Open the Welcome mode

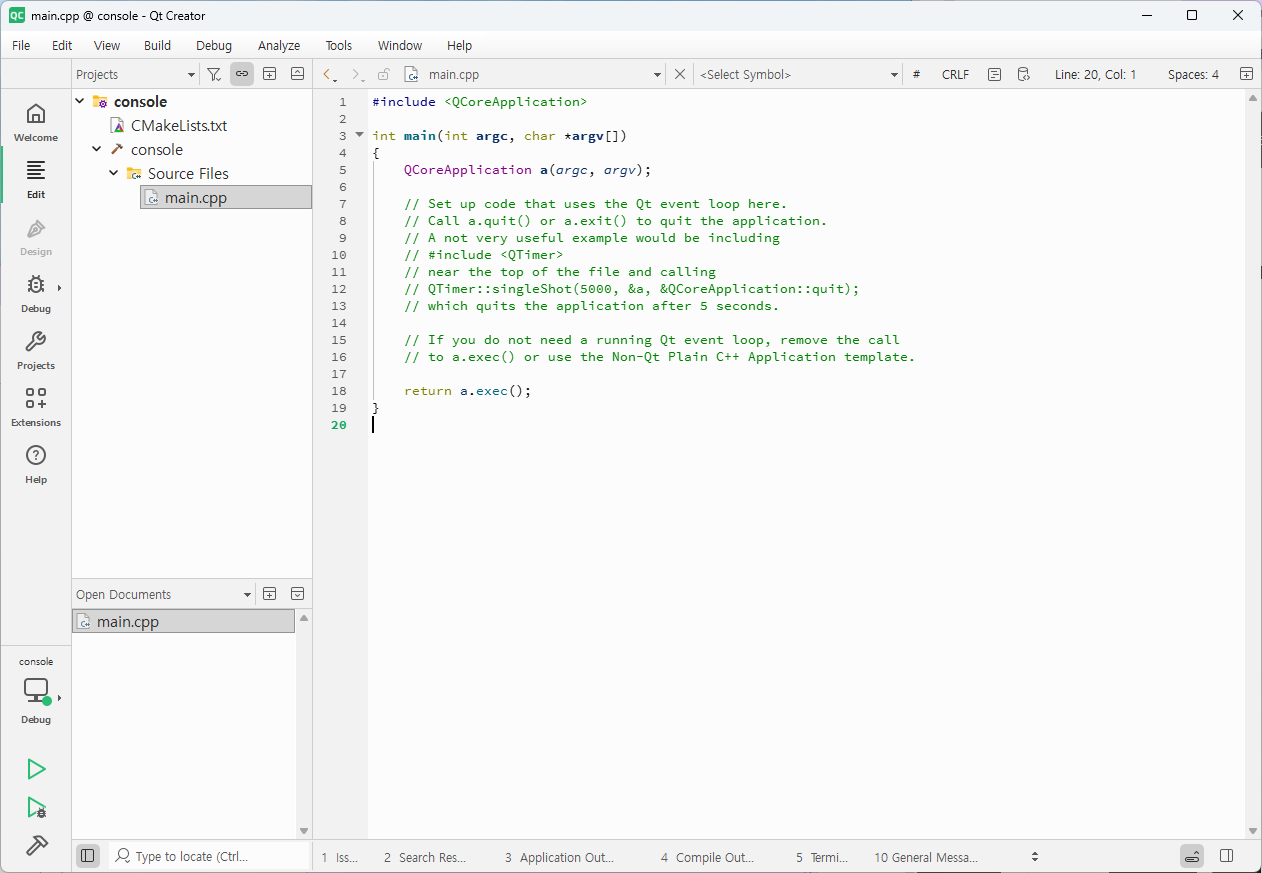(x=36, y=122)
